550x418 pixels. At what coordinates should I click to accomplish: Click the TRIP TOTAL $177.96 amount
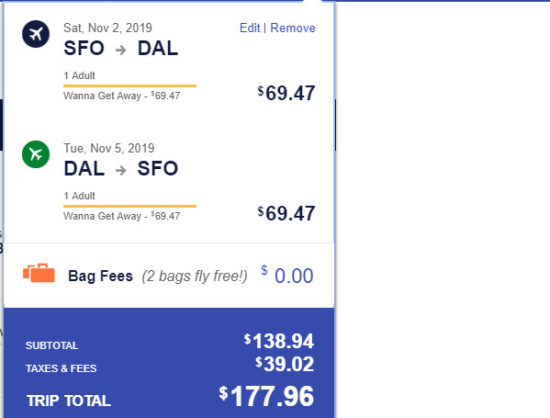click(x=266, y=396)
